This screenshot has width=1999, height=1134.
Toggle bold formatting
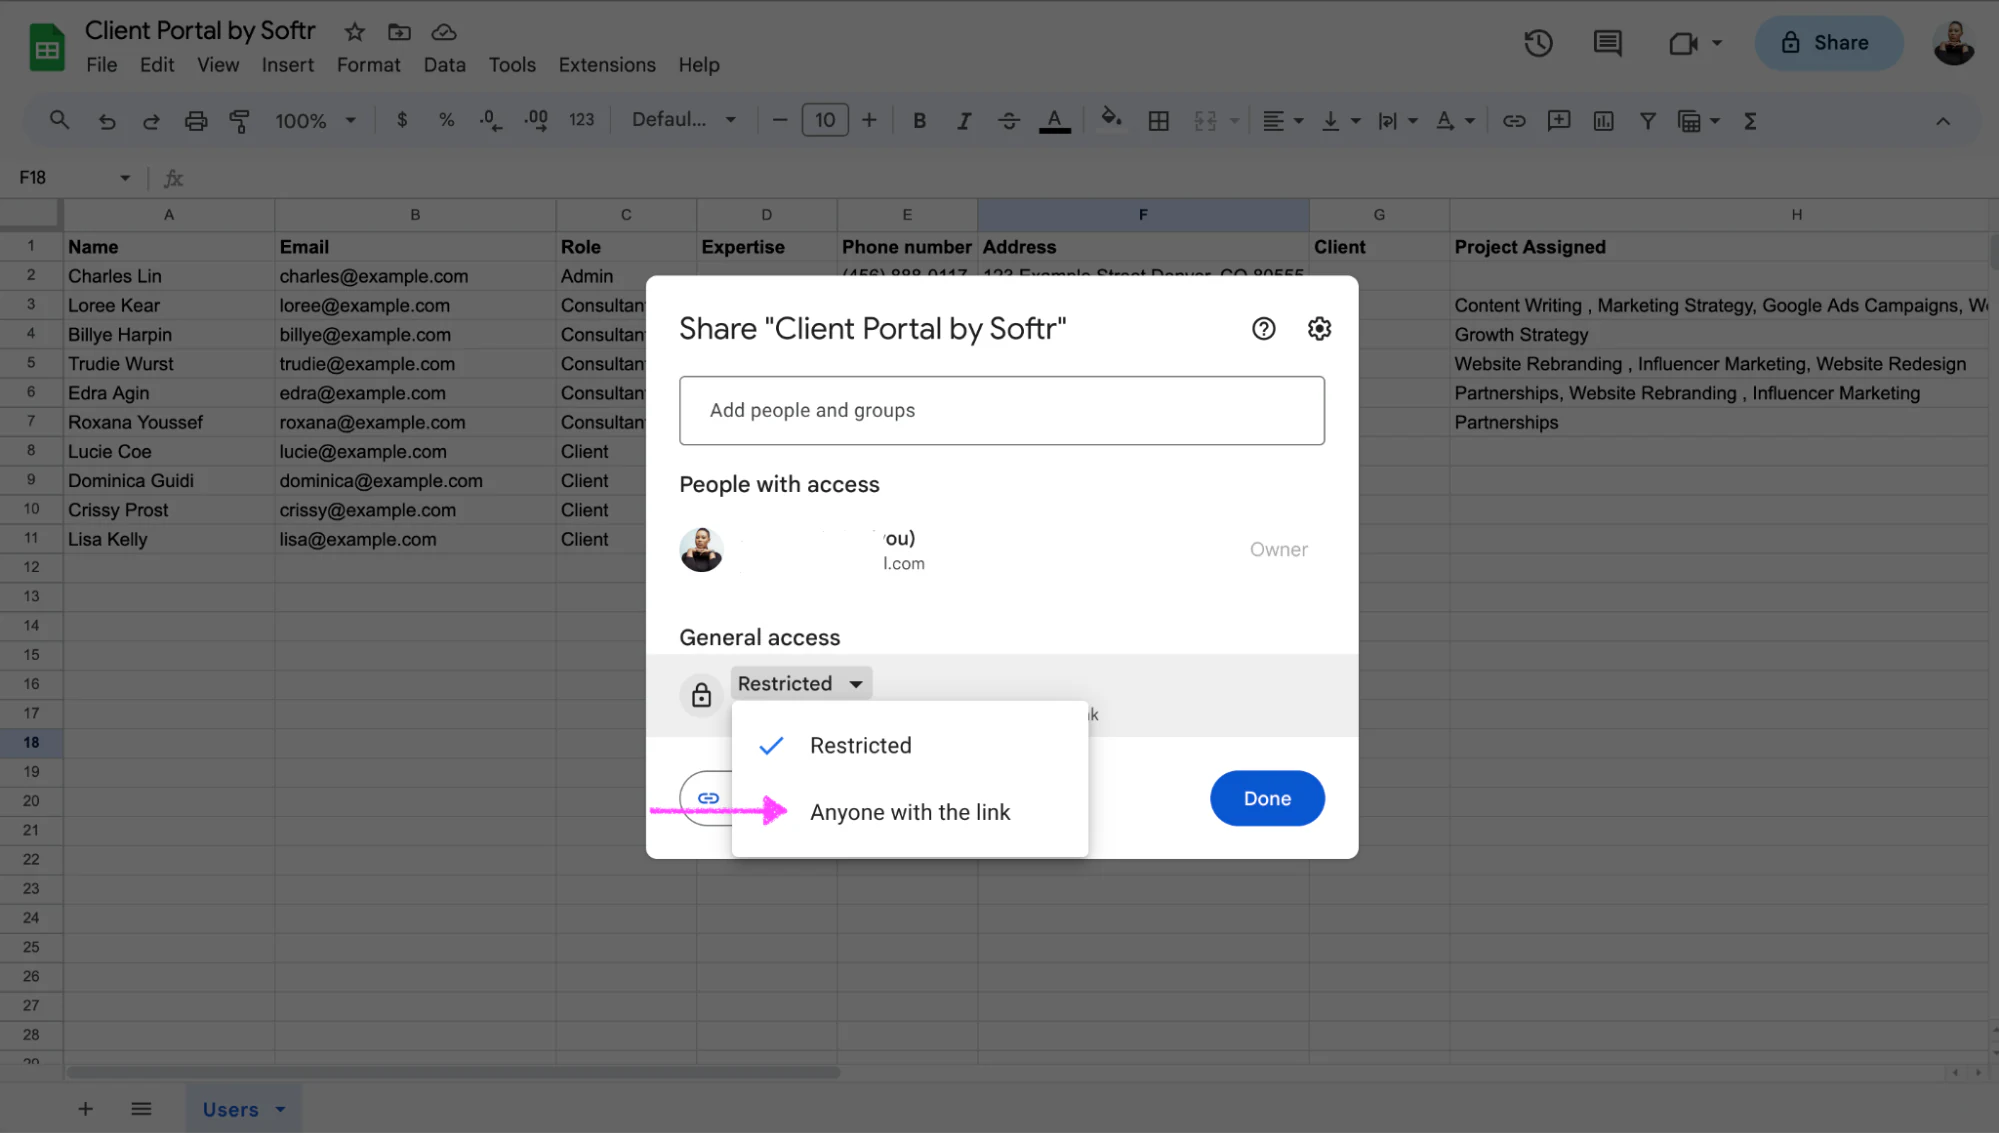click(919, 121)
